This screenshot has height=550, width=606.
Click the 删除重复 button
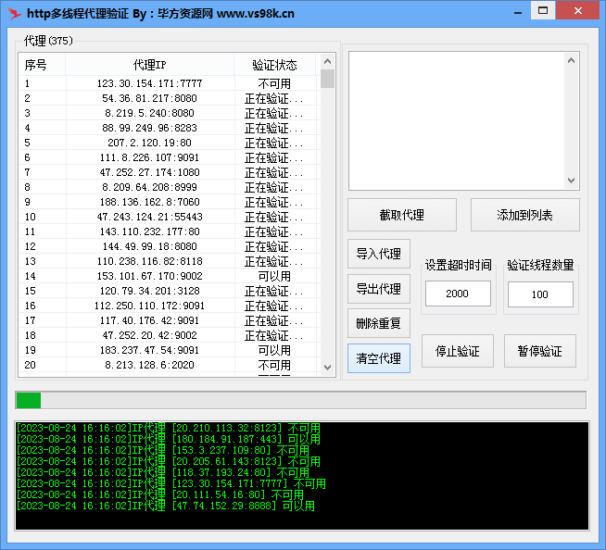[x=379, y=323]
